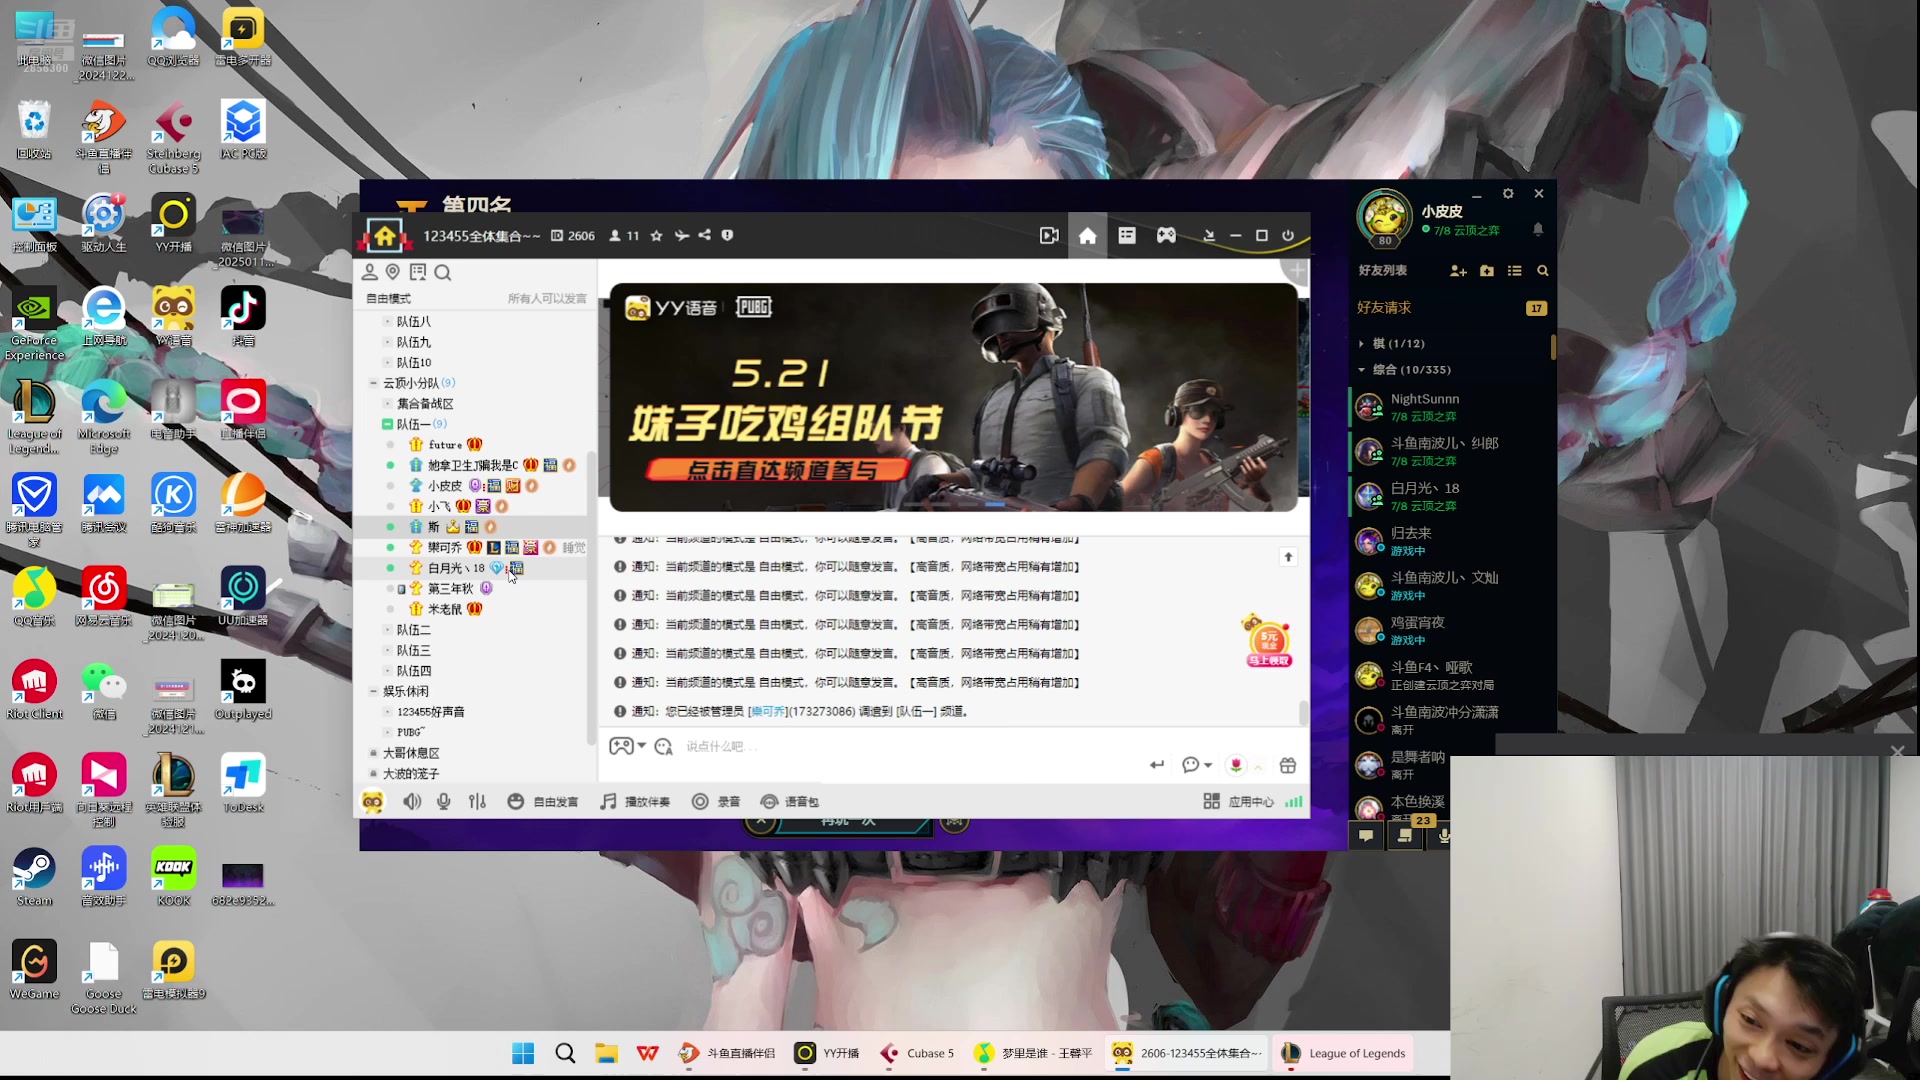Open Cubase 5 from taskbar

pos(917,1053)
